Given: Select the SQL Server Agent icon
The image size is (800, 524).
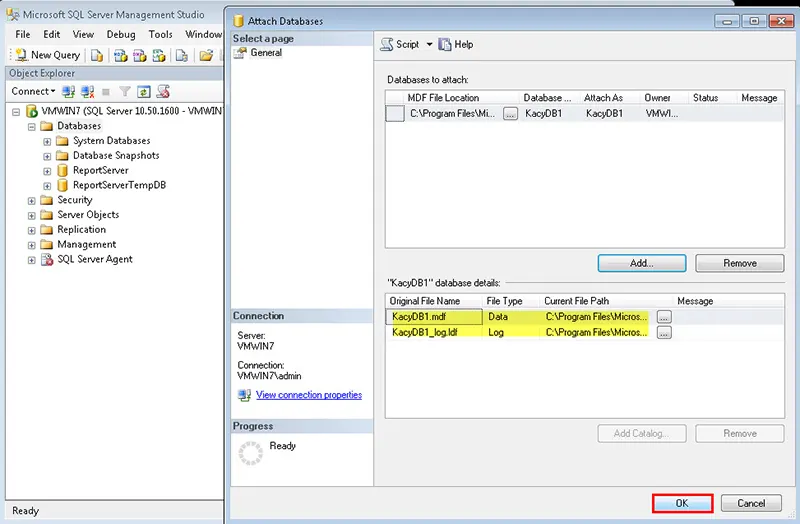Looking at the screenshot, I should 46,259.
